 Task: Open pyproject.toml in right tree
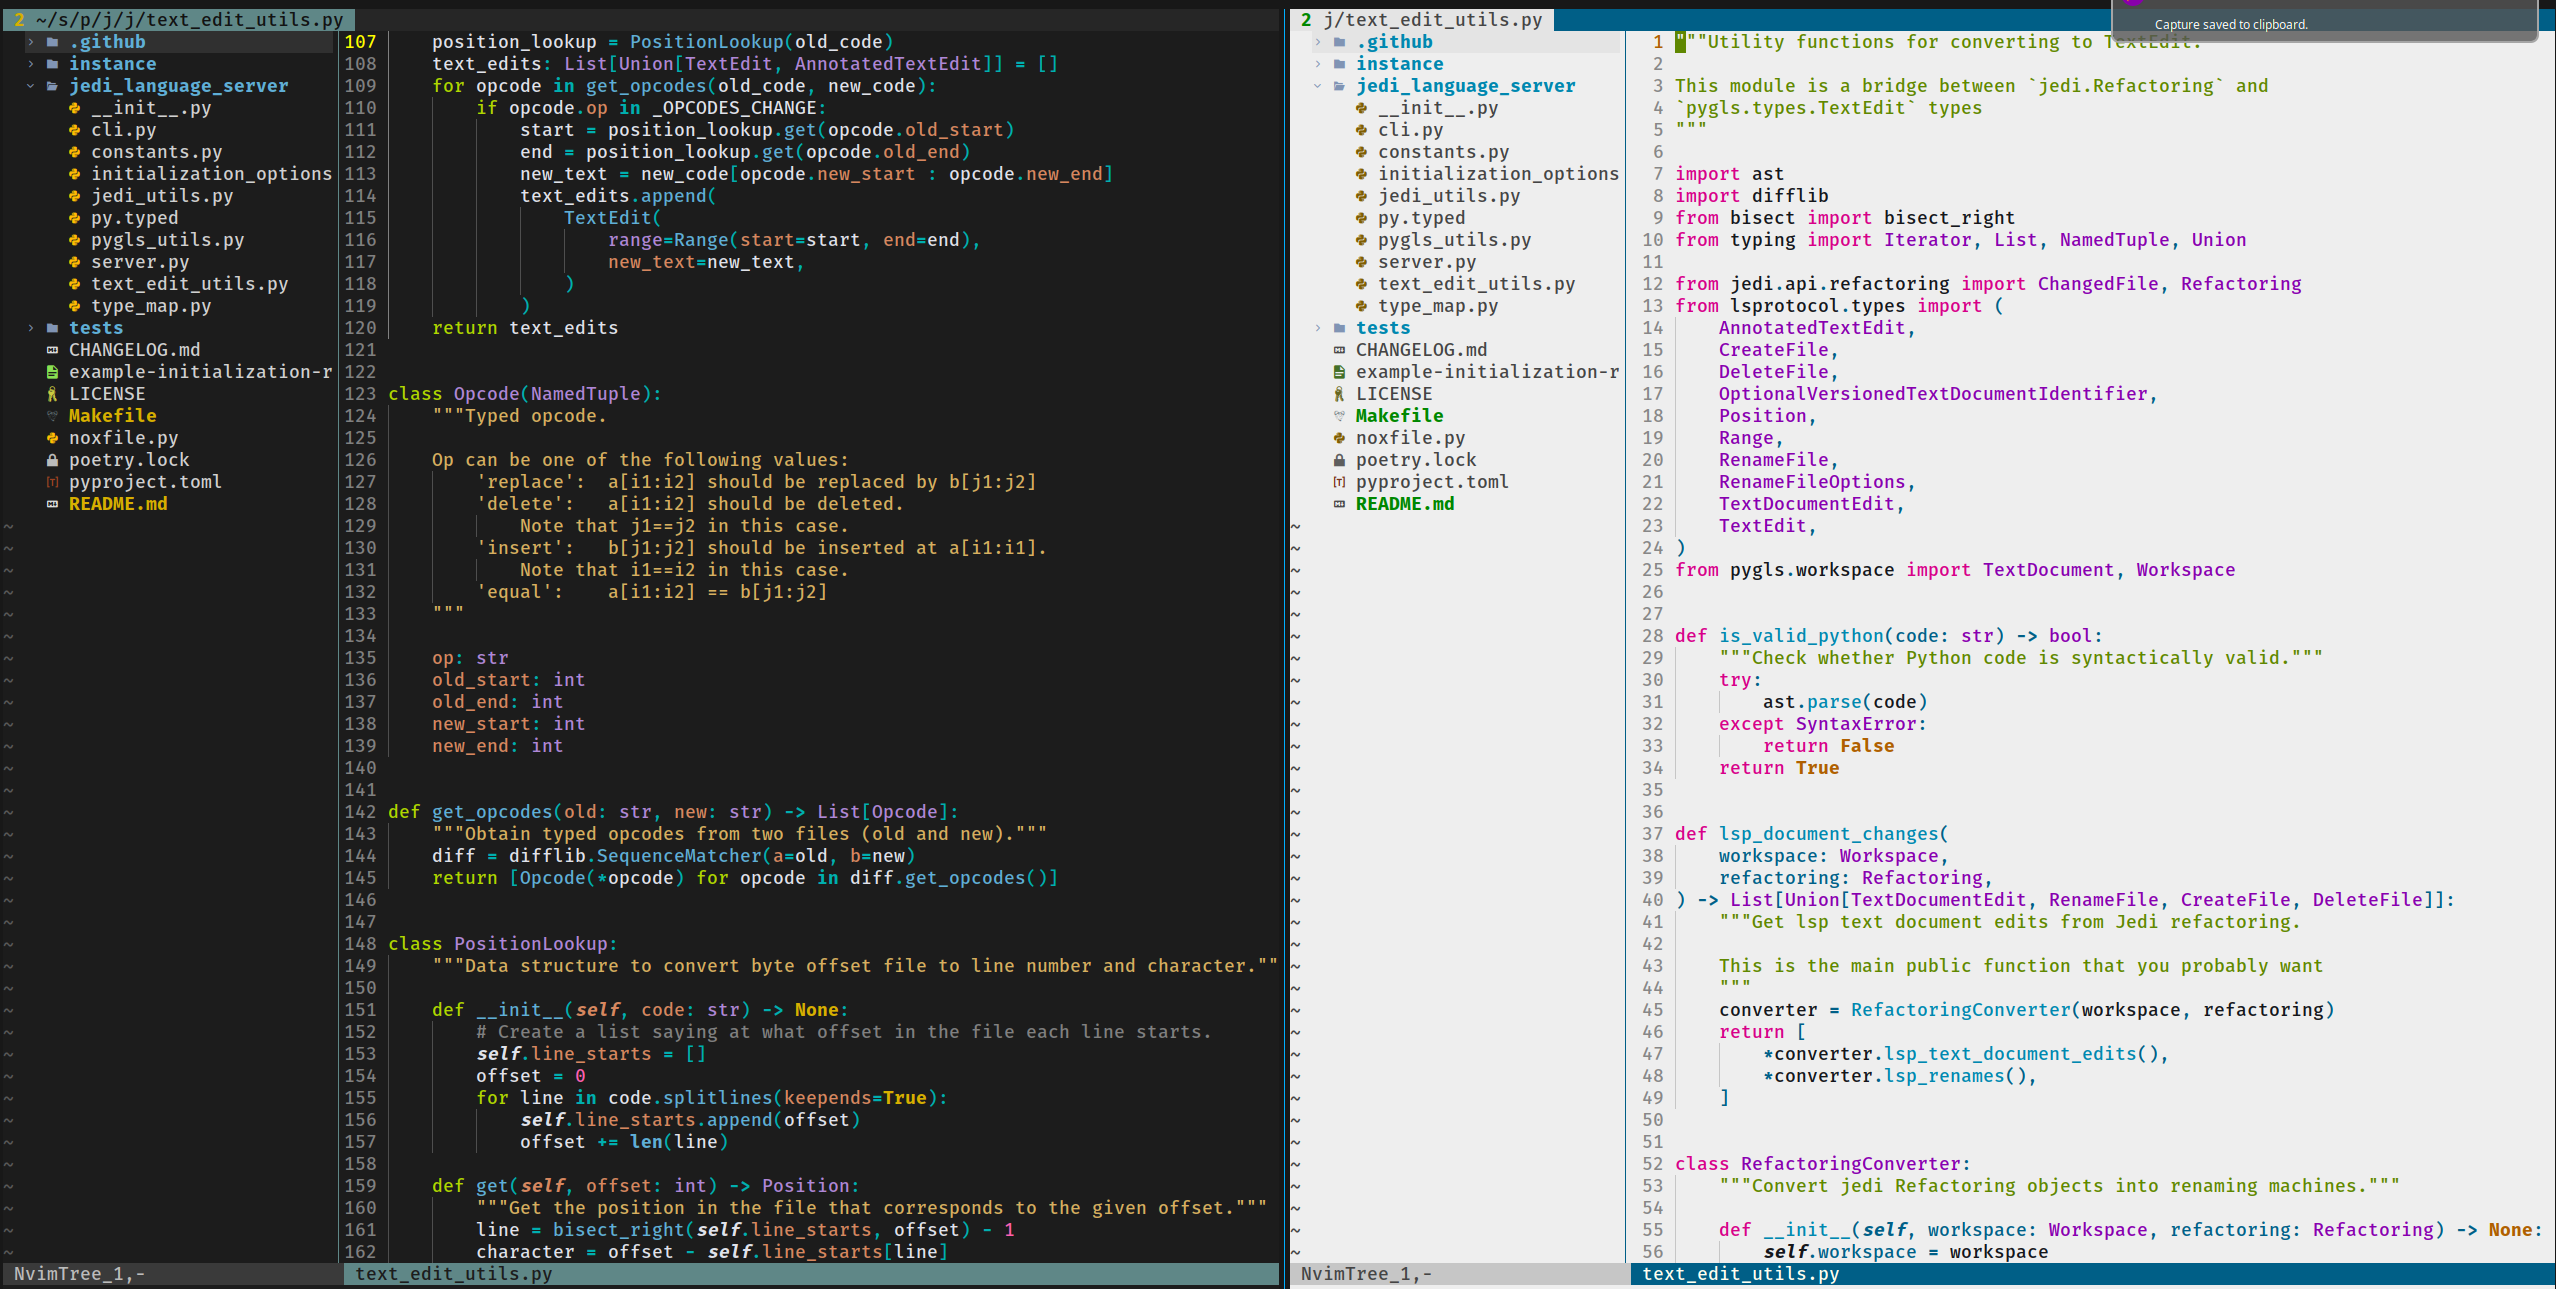click(1432, 482)
